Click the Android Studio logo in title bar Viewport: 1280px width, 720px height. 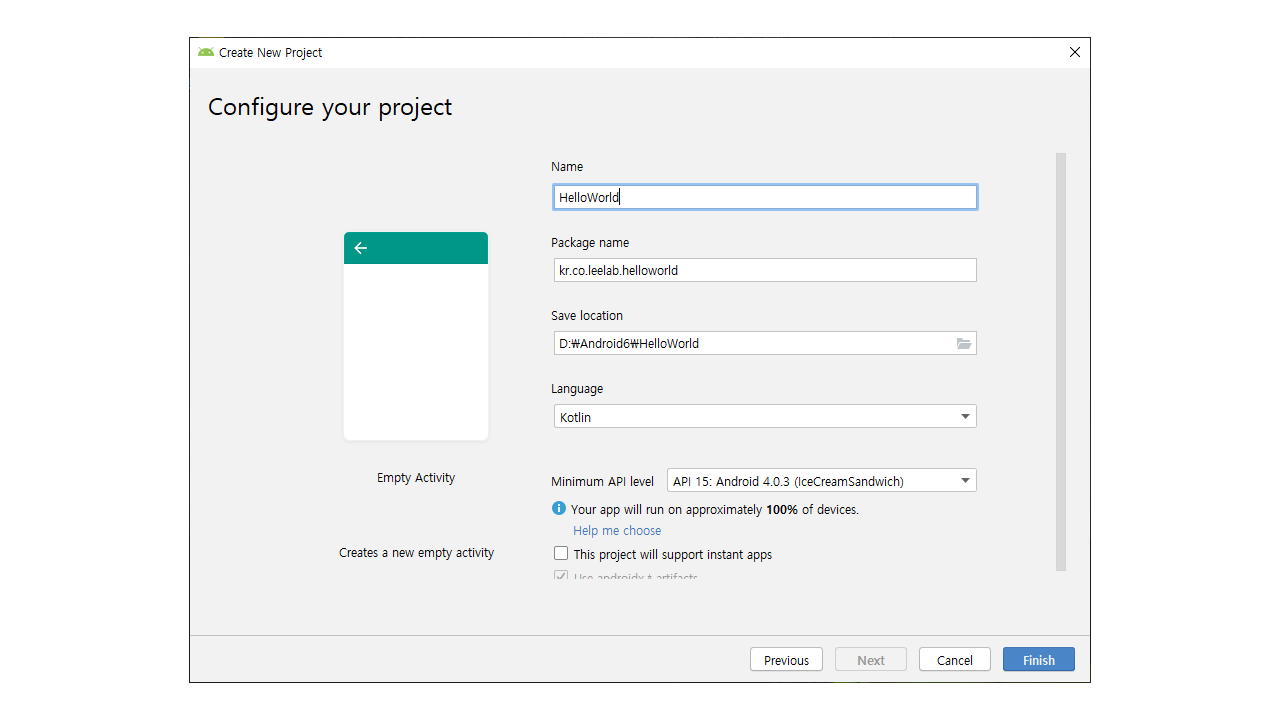coord(206,52)
